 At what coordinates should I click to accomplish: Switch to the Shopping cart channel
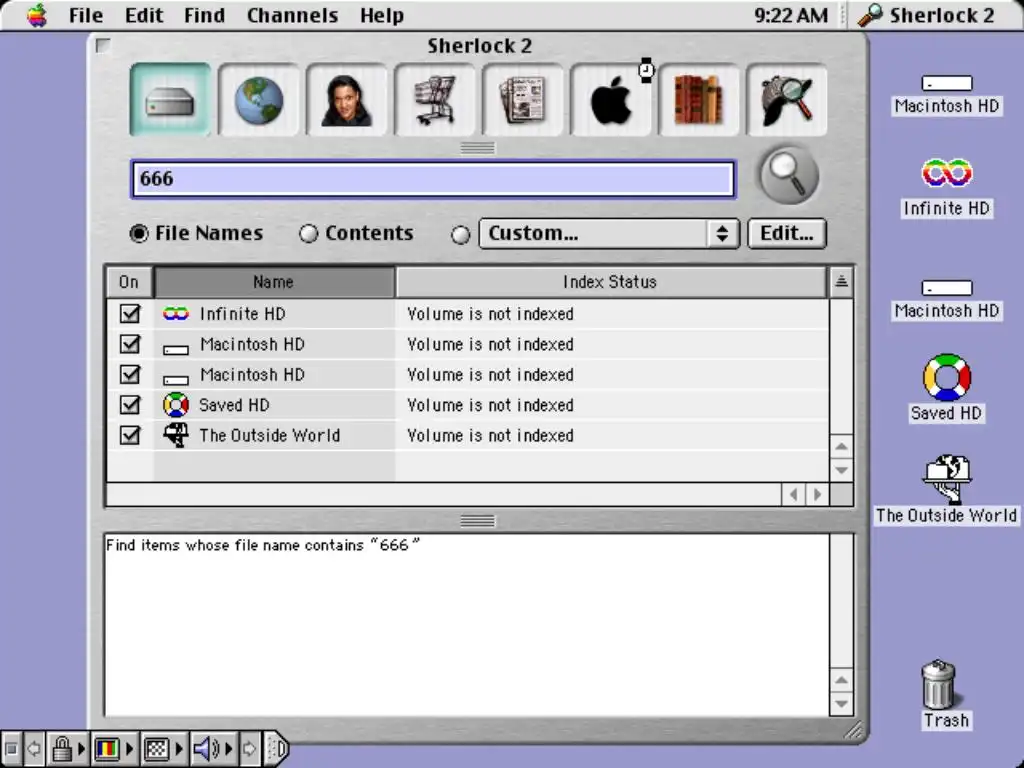[x=434, y=99]
